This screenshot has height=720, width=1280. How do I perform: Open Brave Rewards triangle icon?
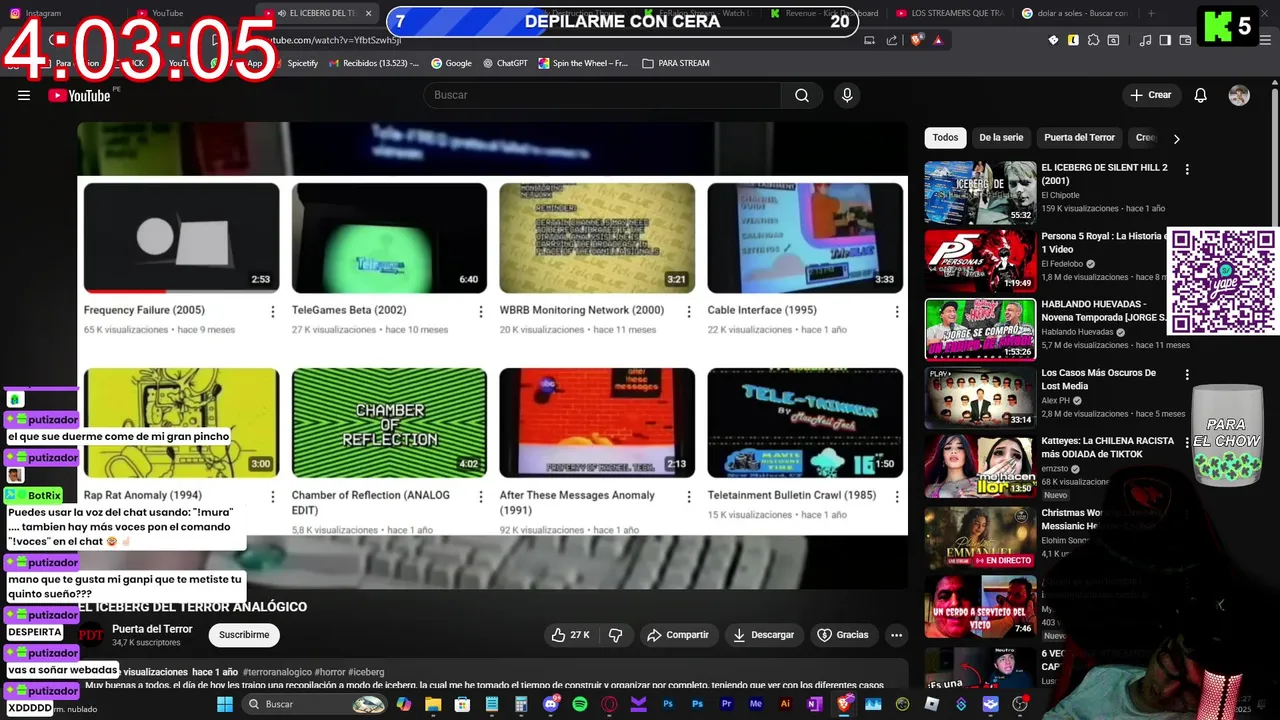coord(938,40)
